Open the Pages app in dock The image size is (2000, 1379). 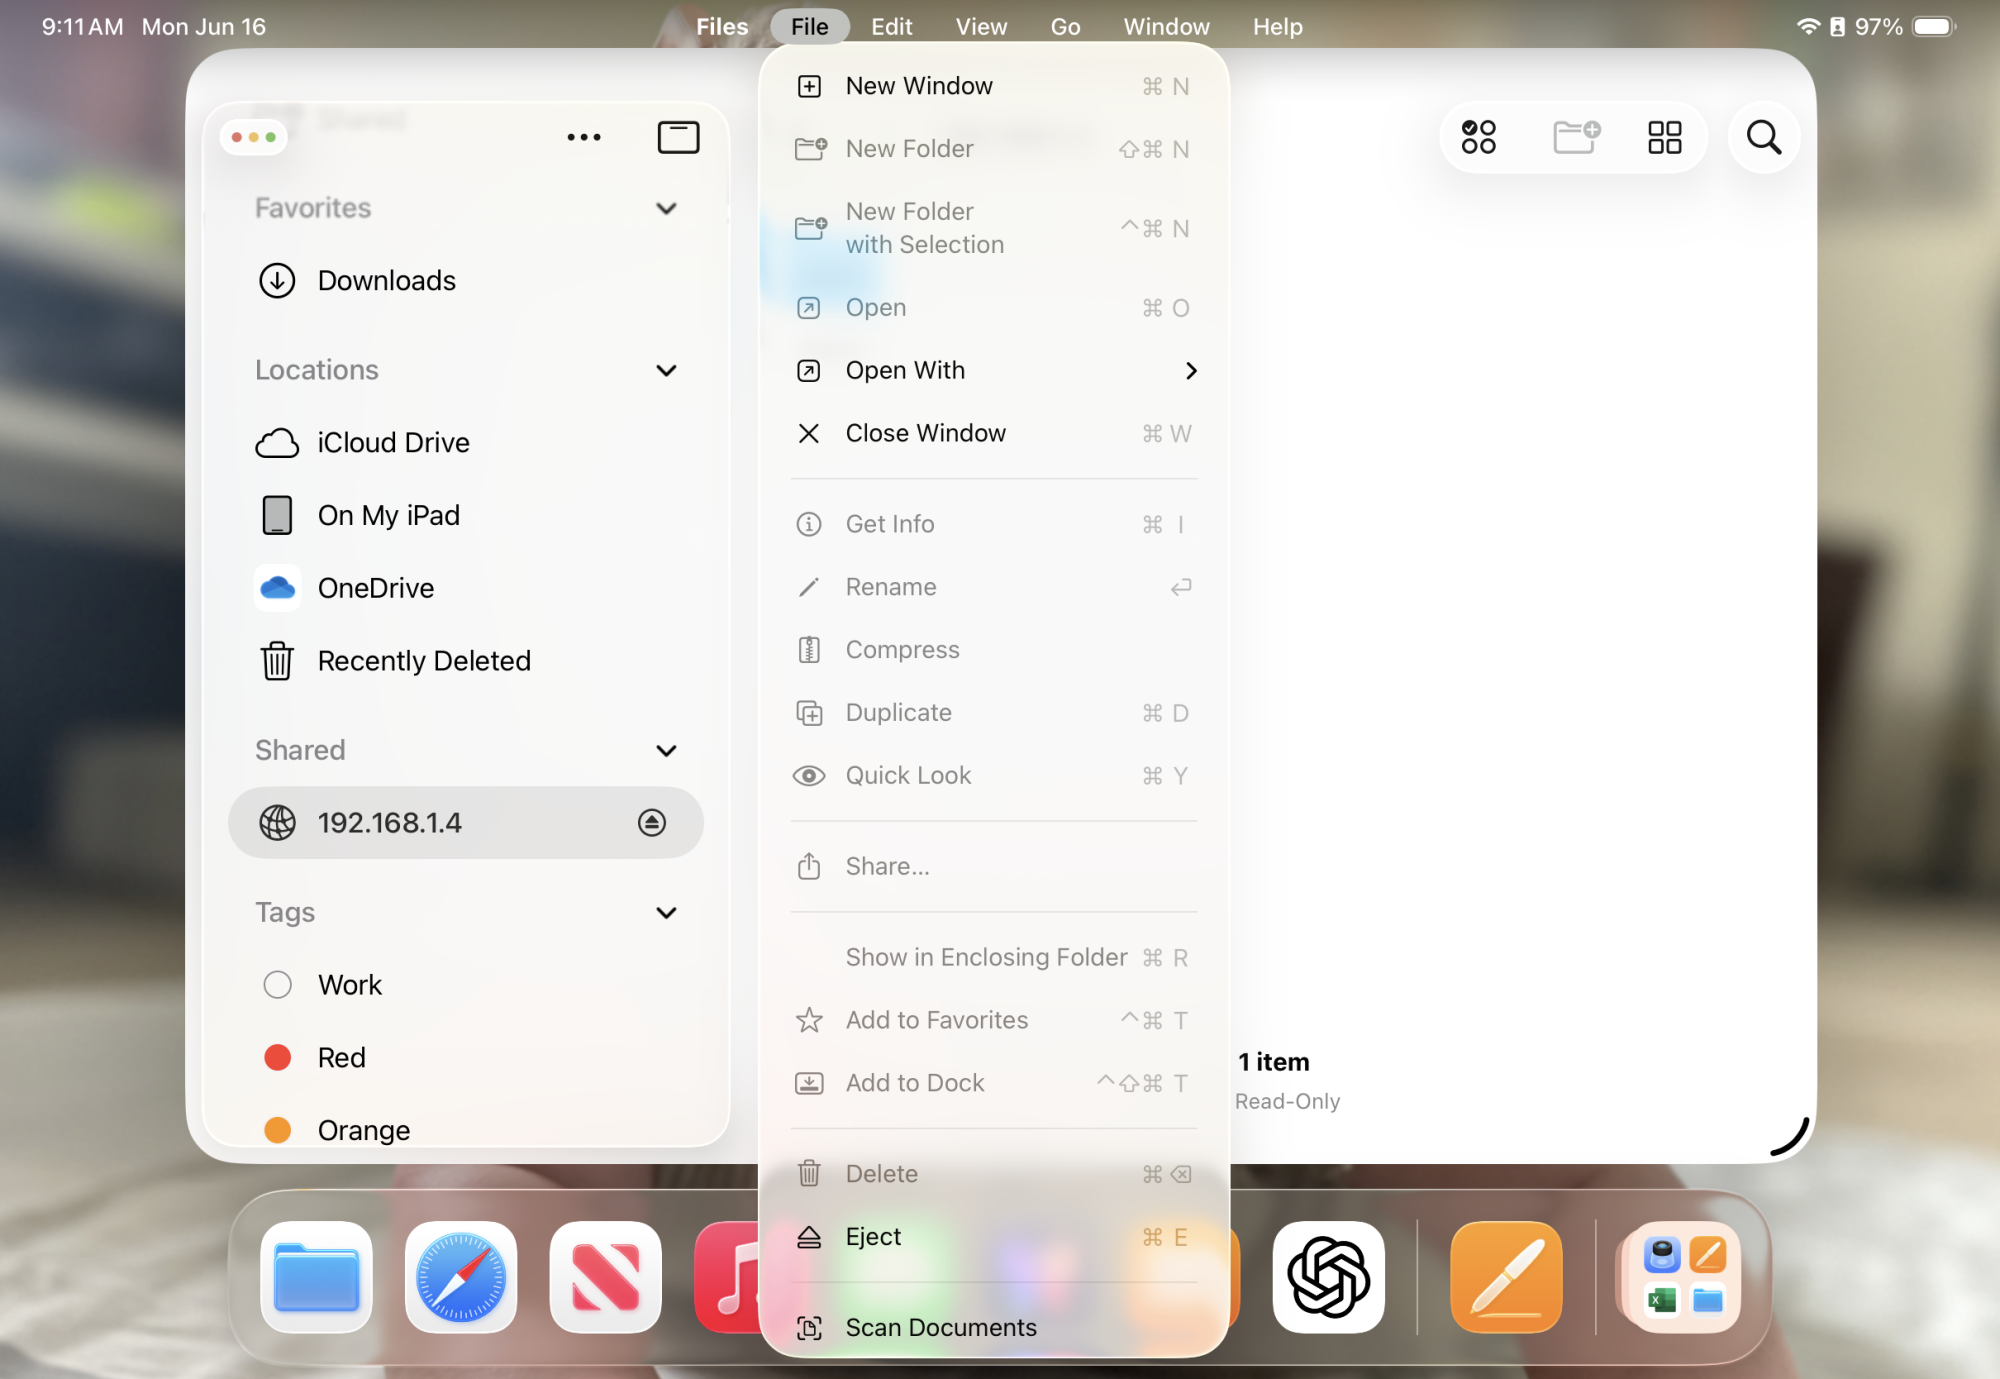coord(1506,1277)
